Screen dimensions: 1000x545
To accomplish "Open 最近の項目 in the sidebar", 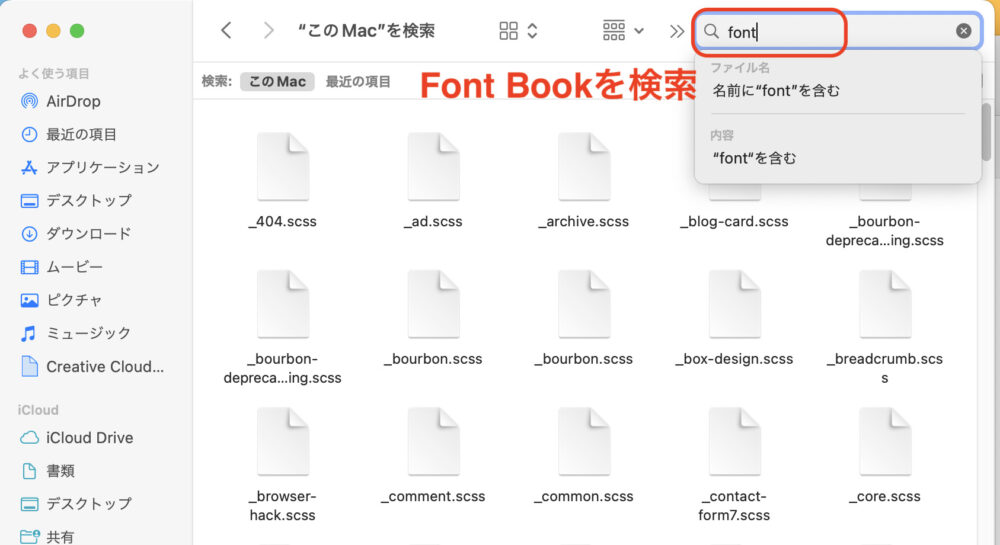I will pos(80,134).
